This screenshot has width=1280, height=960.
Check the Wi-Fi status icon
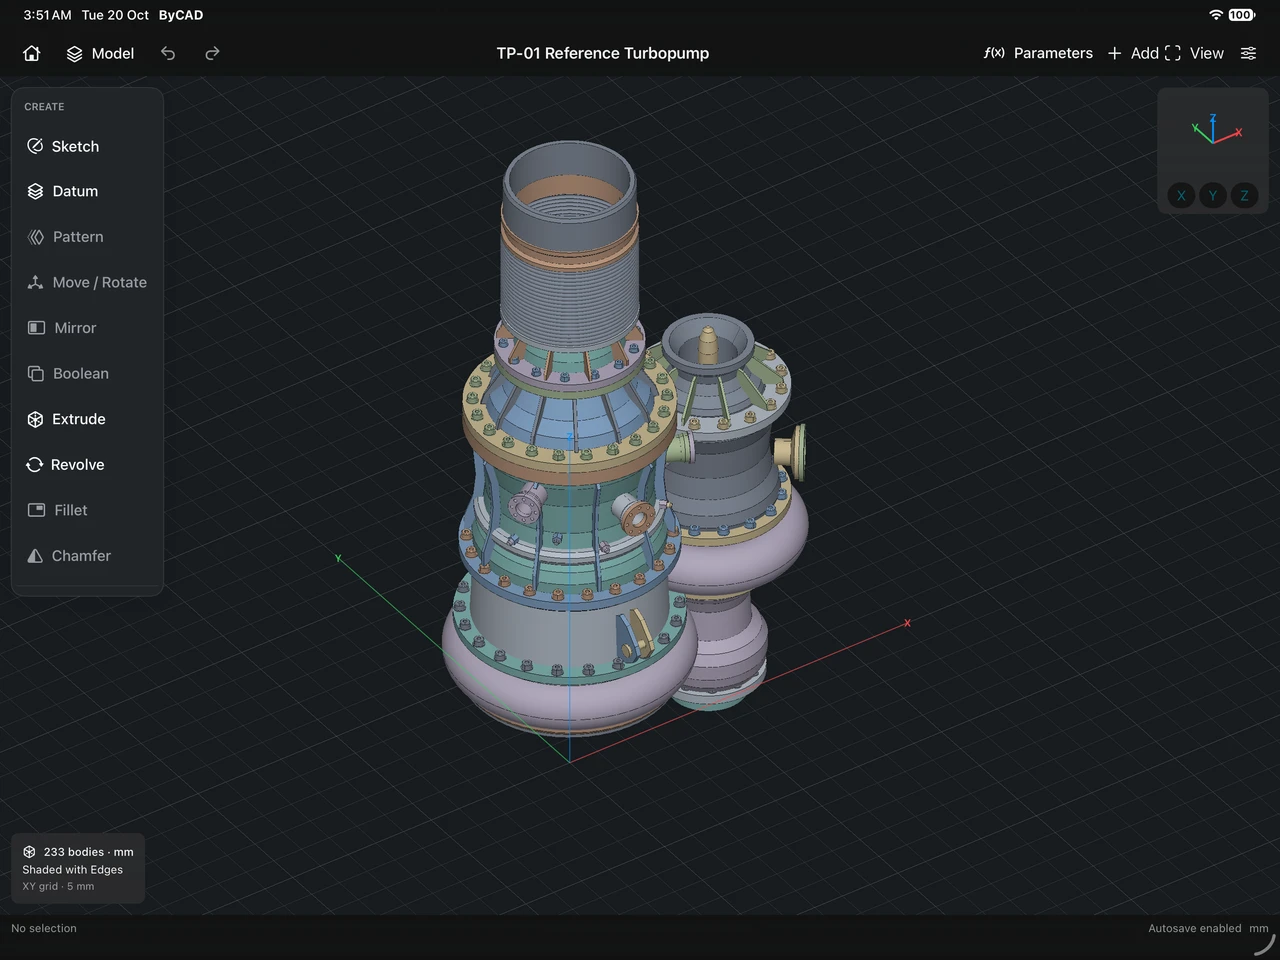click(x=1216, y=15)
